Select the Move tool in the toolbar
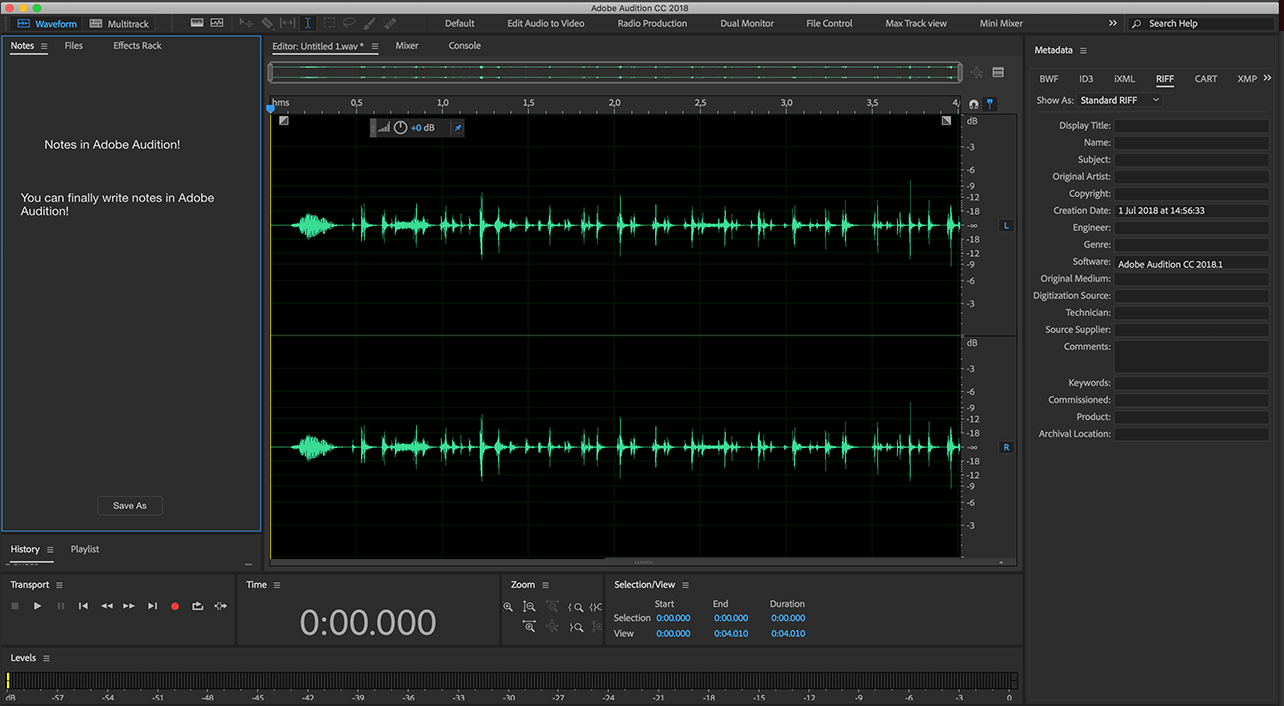The height and width of the screenshot is (706, 1284). (x=247, y=23)
